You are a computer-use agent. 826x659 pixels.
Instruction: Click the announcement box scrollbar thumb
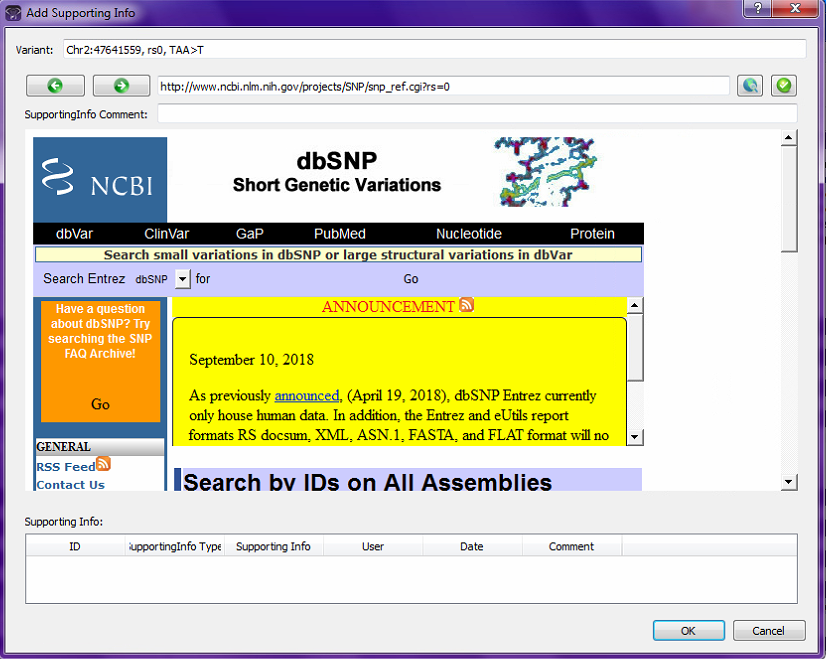point(635,348)
